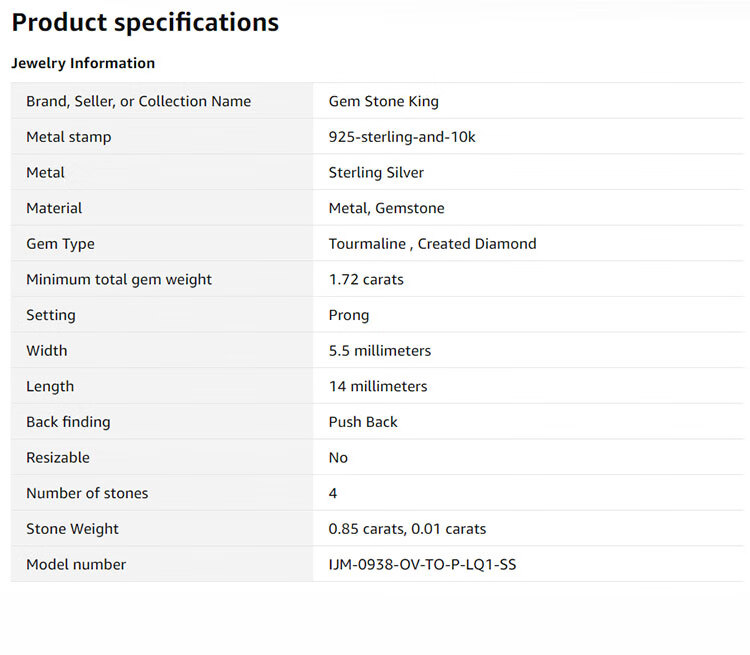Click the Push Back value

click(x=363, y=422)
